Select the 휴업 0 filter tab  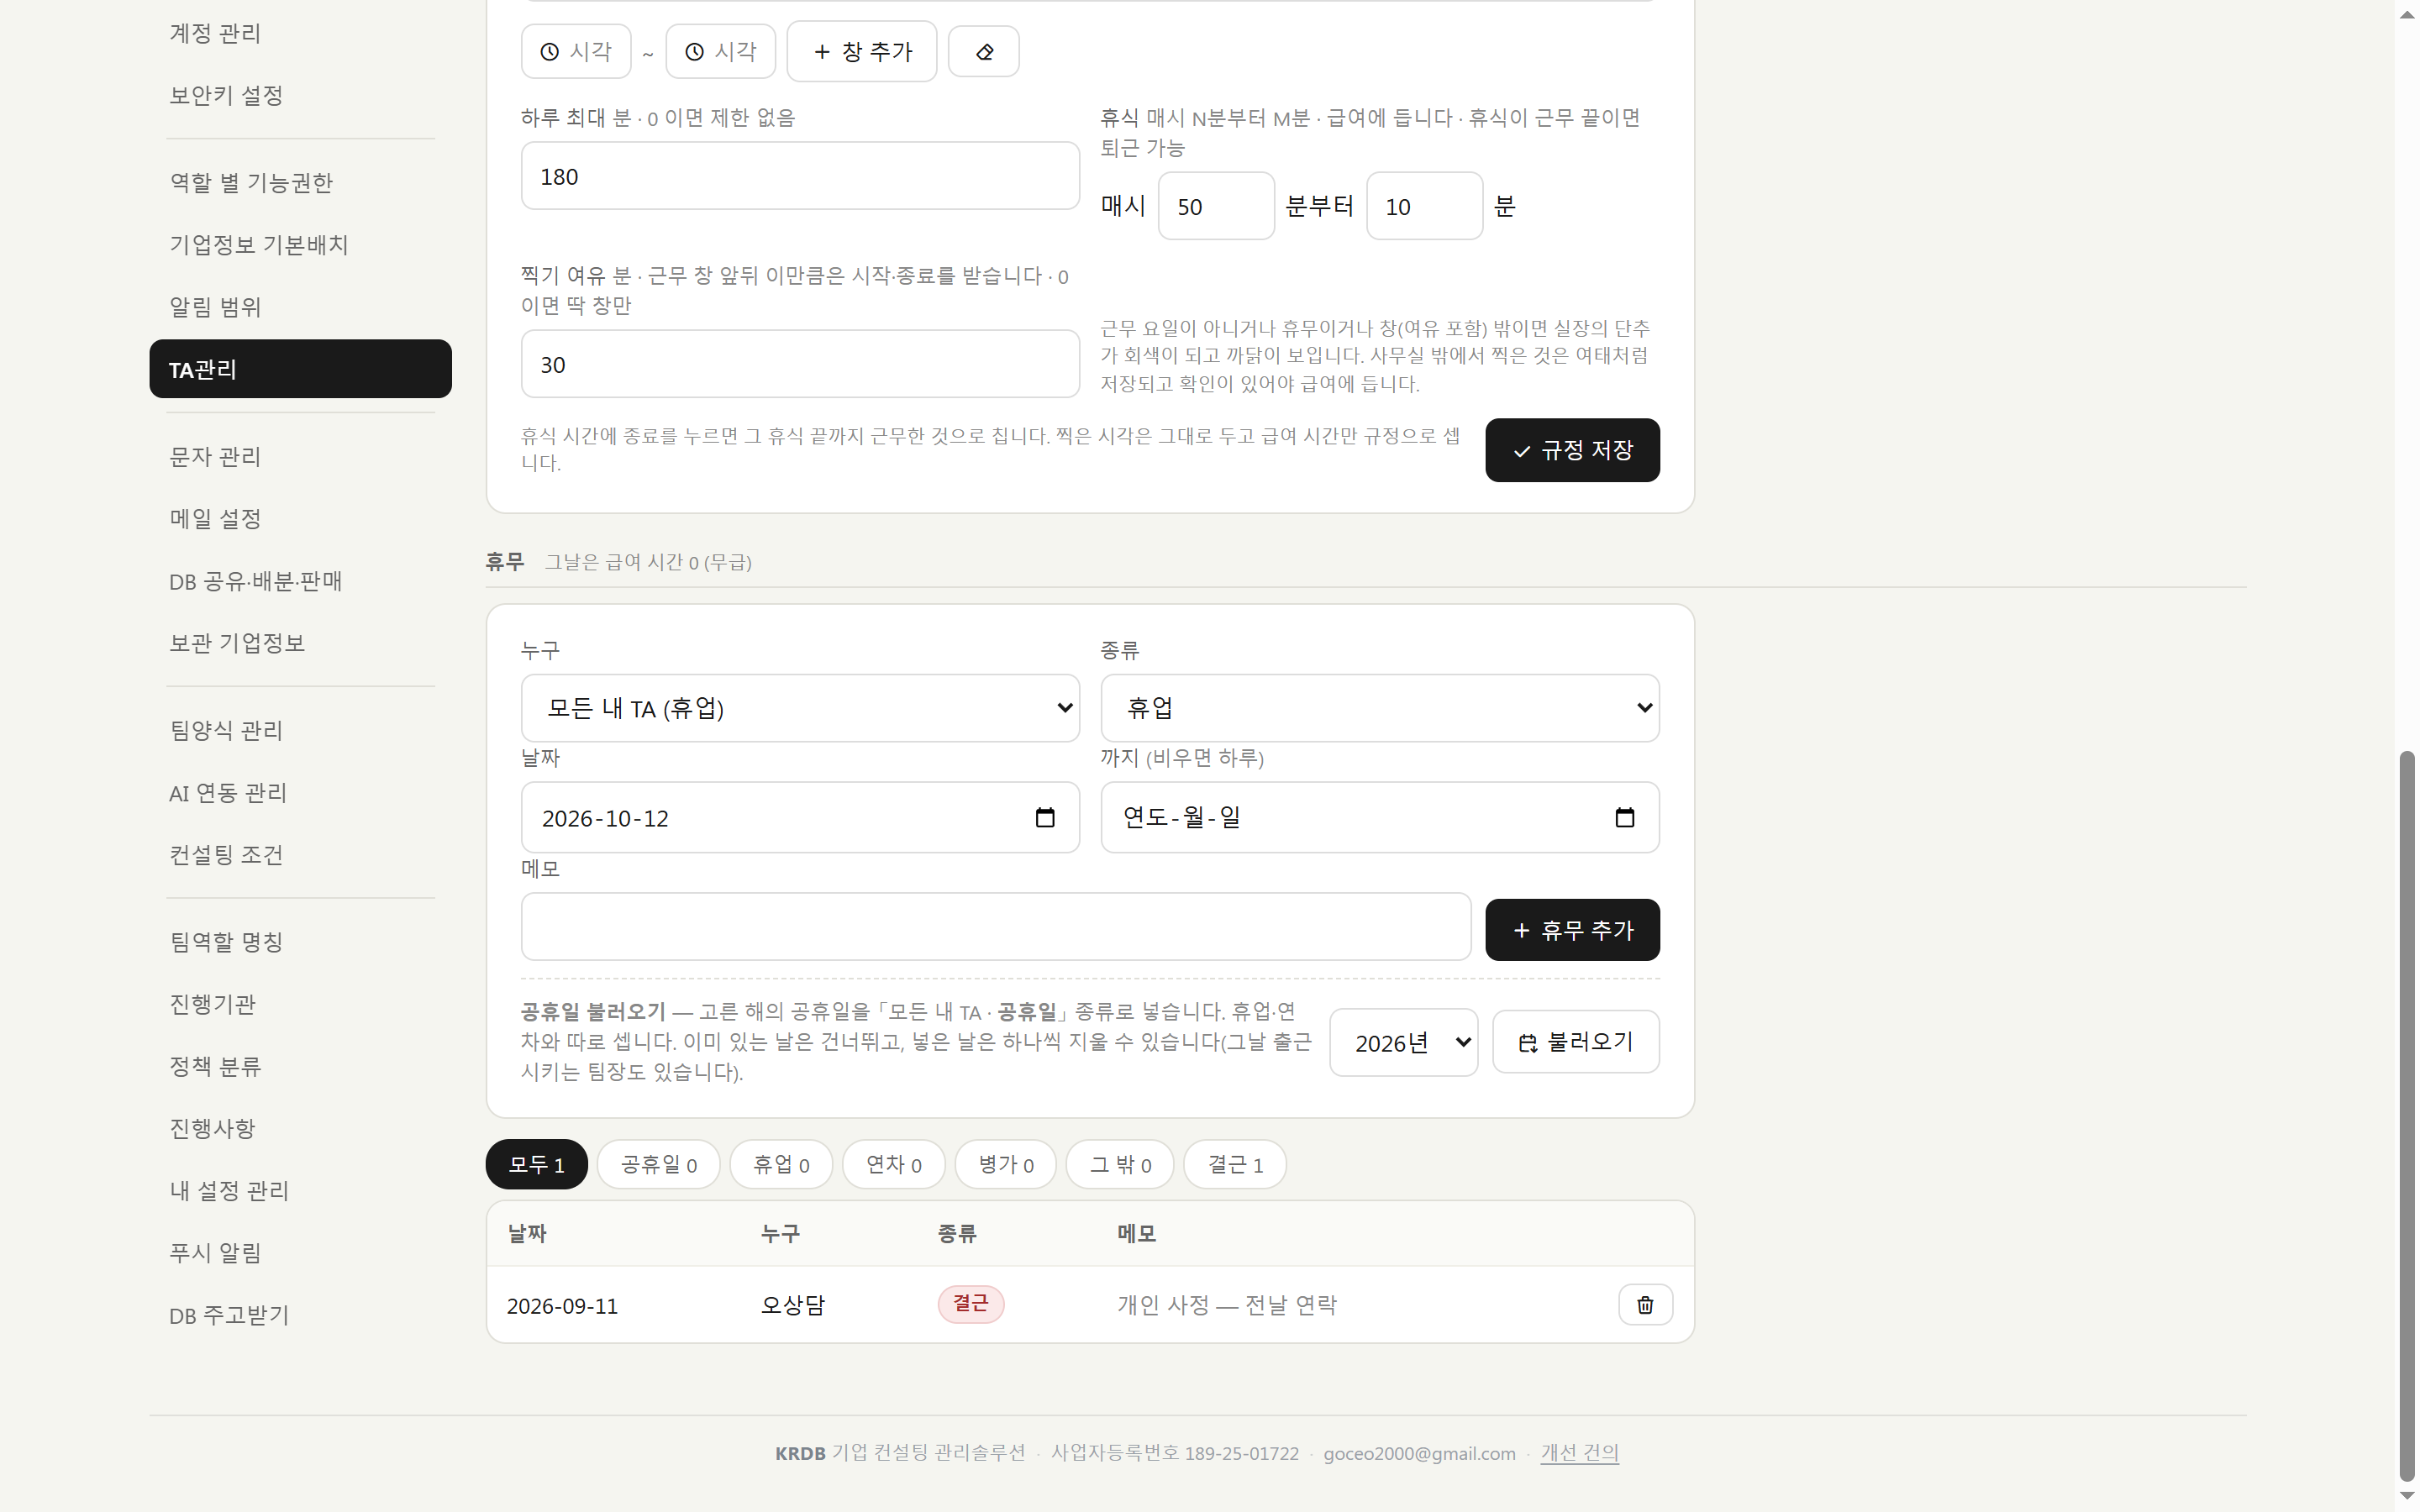(781, 1164)
